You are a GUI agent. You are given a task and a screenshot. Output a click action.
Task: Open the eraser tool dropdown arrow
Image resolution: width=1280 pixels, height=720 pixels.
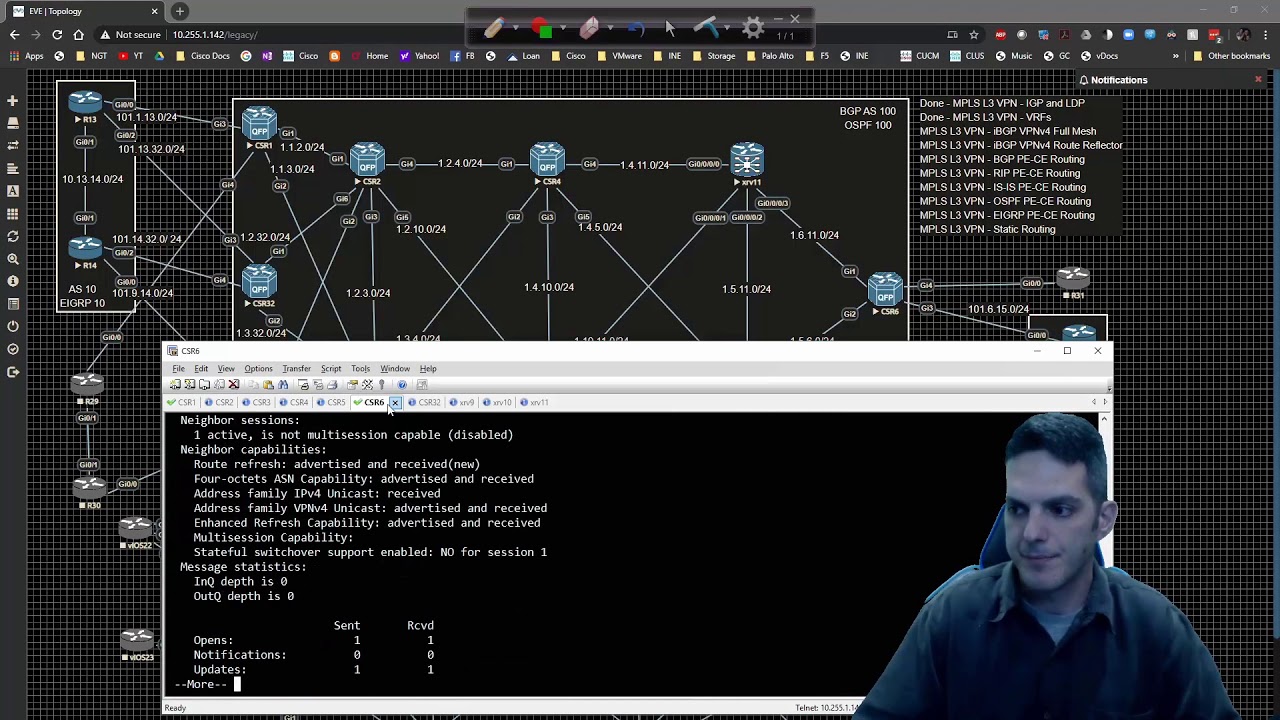(611, 27)
